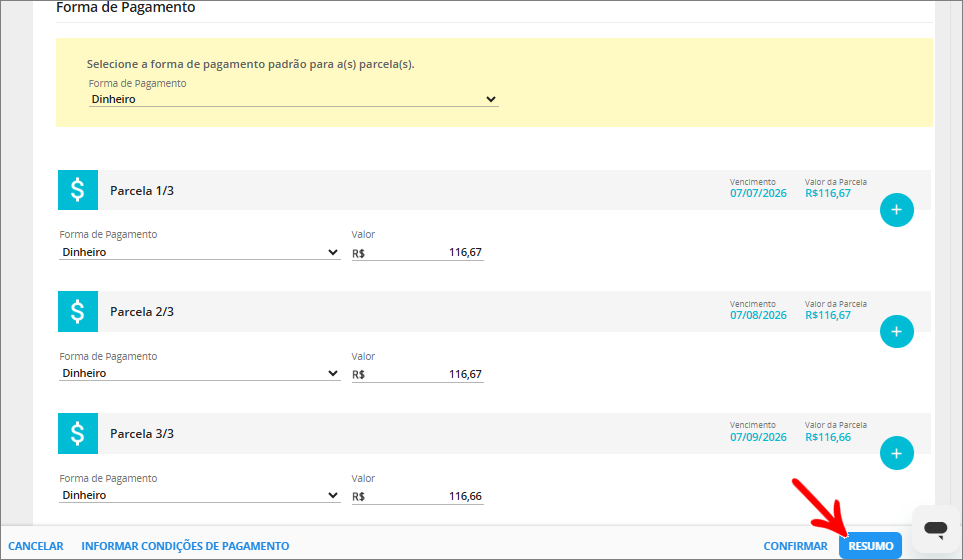The height and width of the screenshot is (560, 963).
Task: Click the Valor field of Parcela 2/3
Action: (418, 374)
